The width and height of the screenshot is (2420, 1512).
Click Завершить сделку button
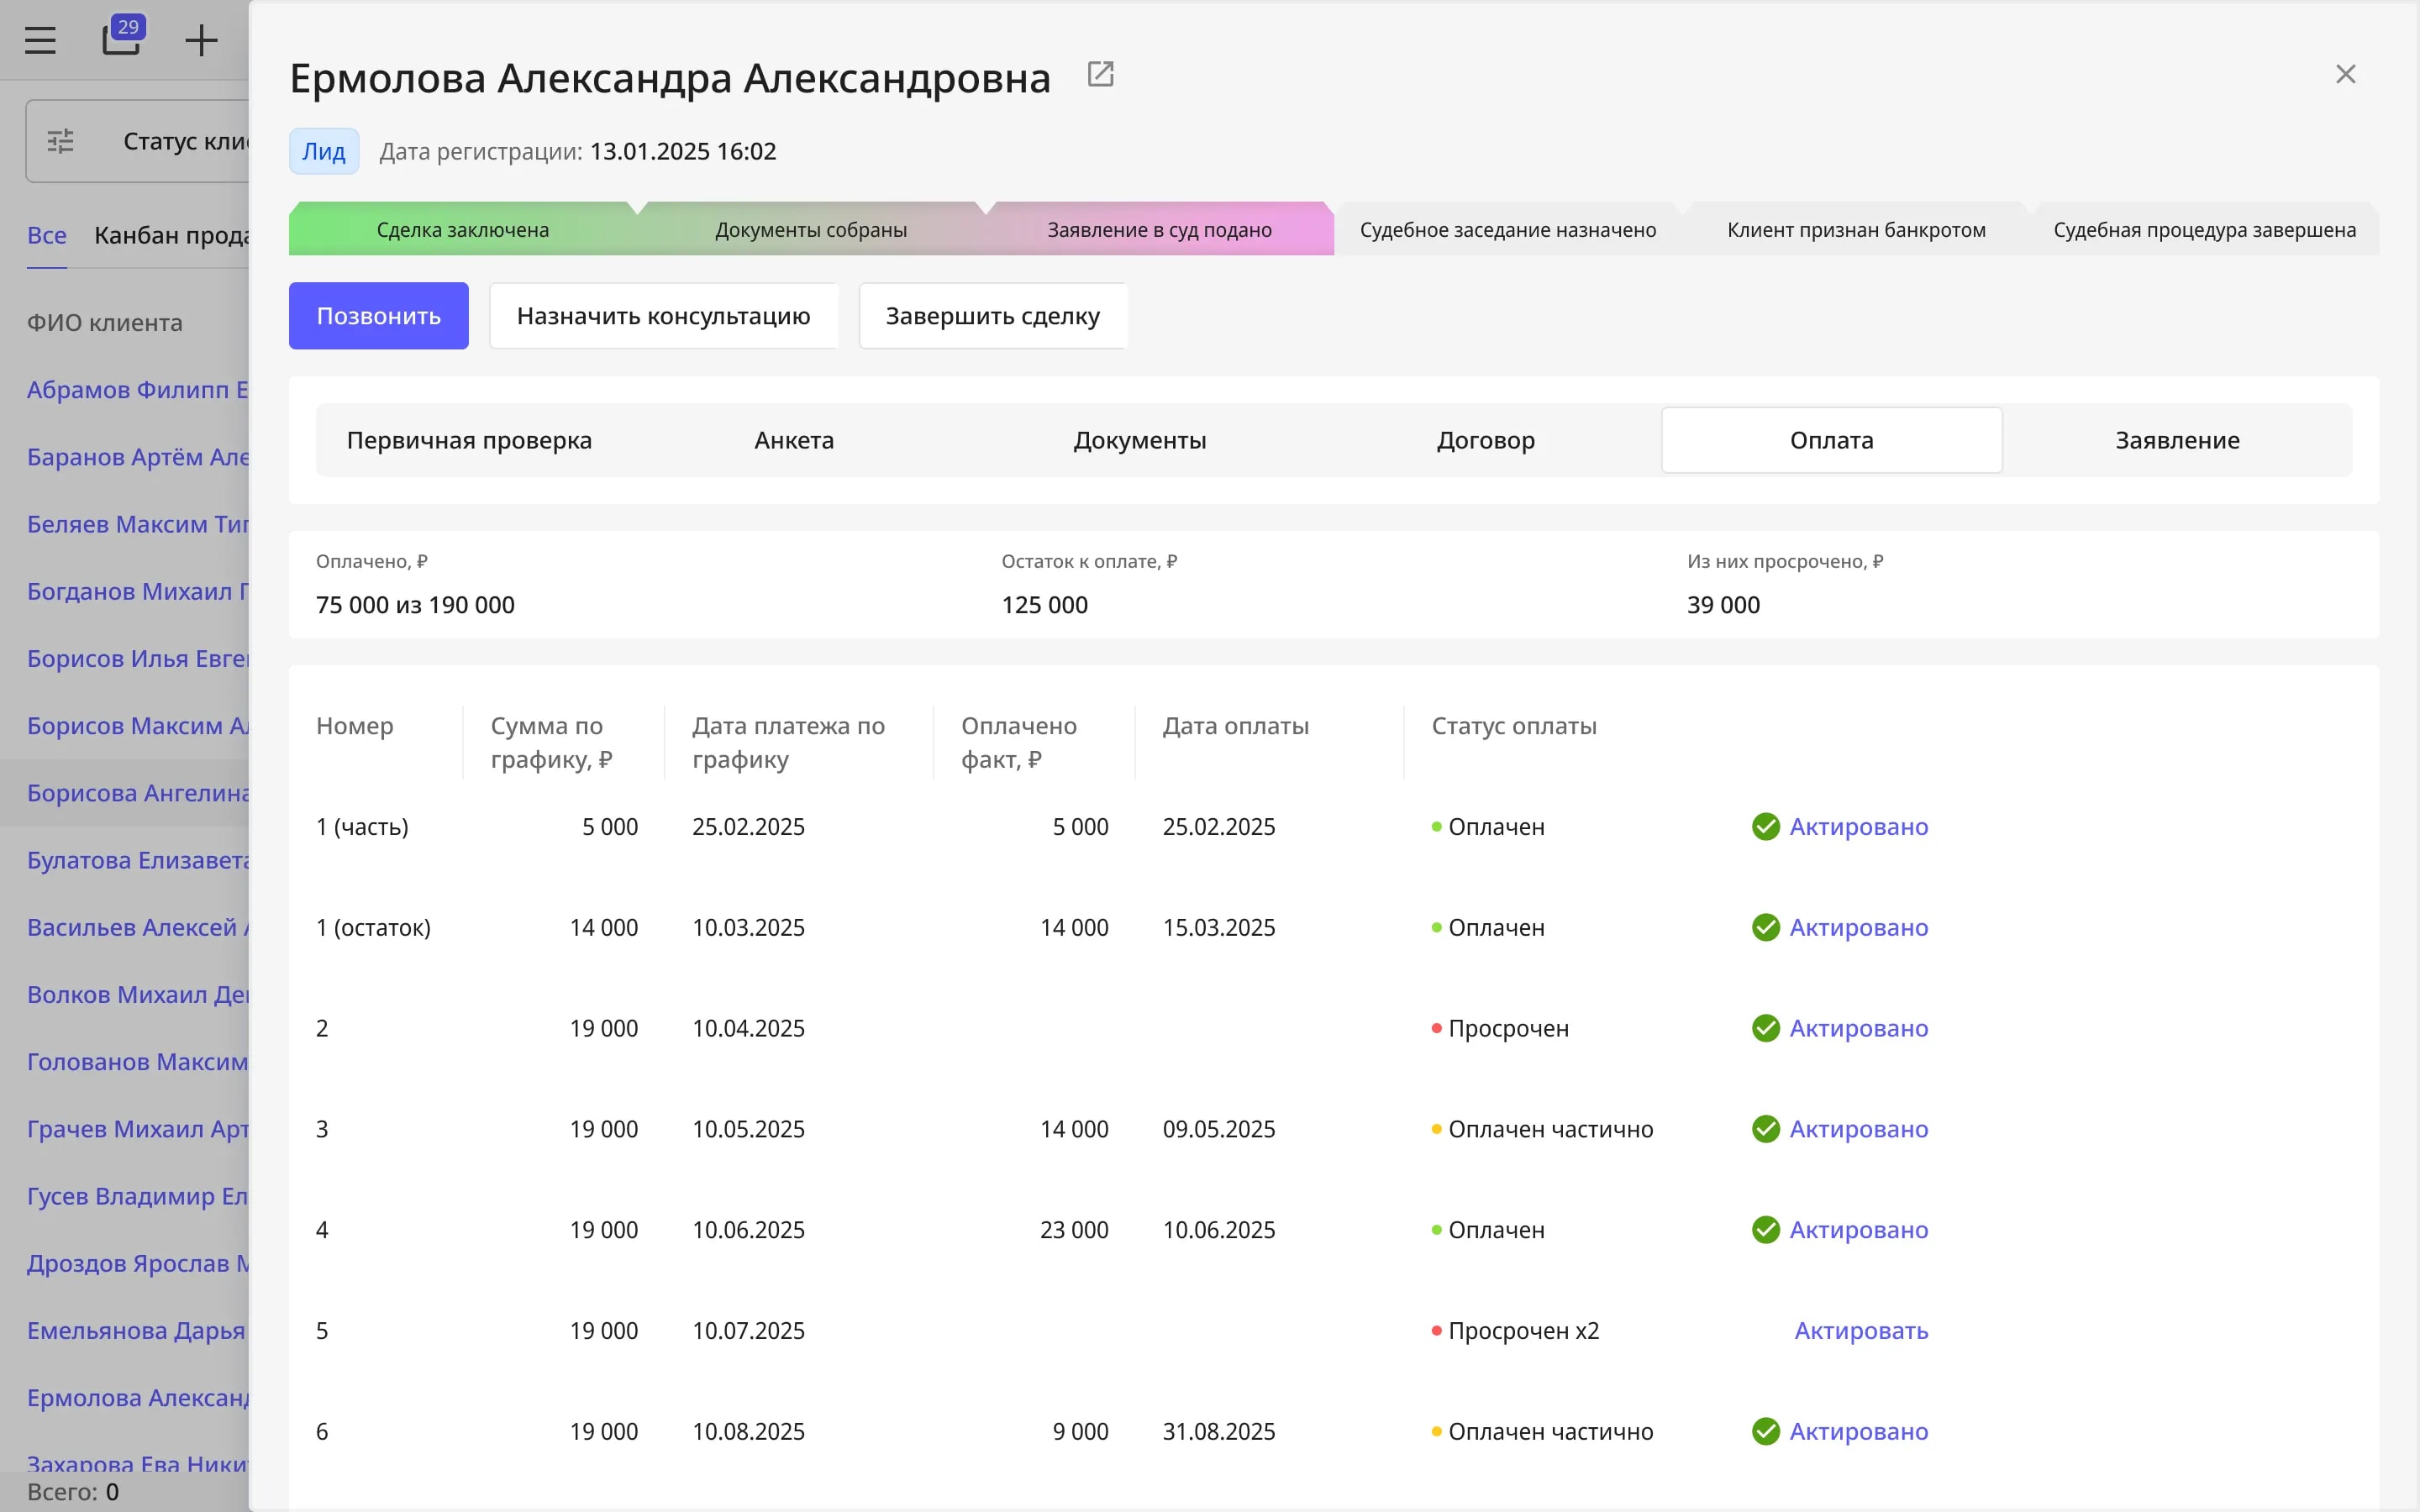[993, 316]
